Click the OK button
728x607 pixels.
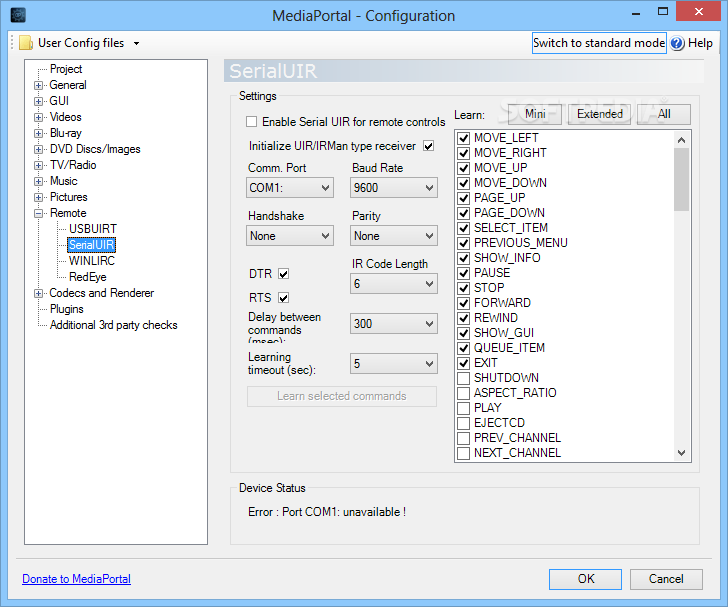585,579
